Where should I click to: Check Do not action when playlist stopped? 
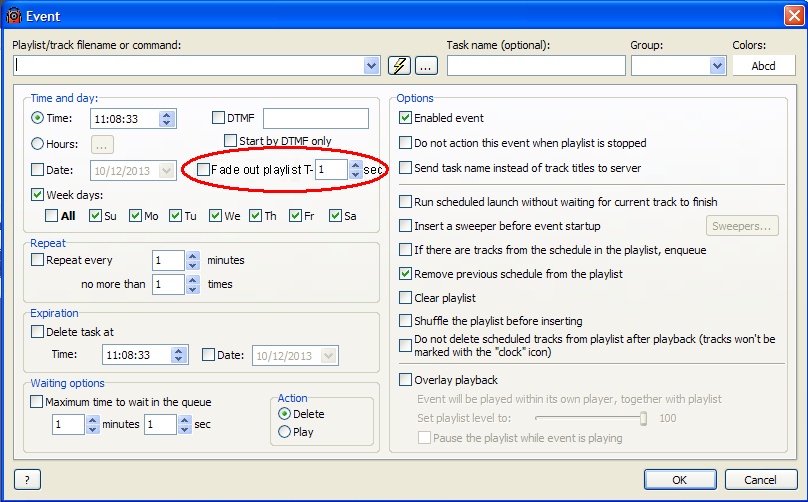tap(406, 142)
